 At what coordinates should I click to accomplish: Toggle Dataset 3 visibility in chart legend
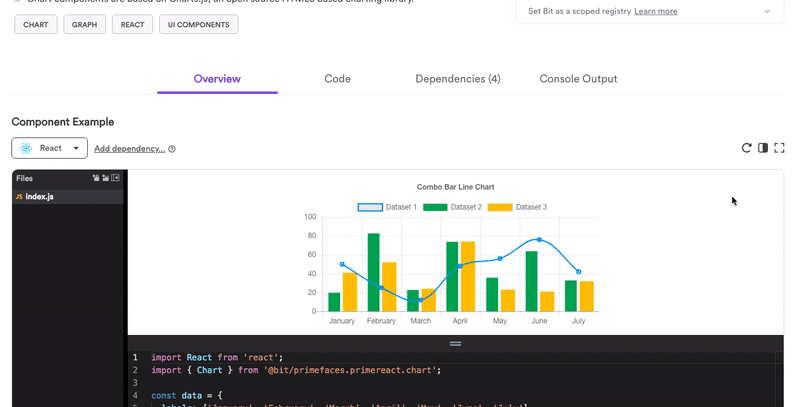click(x=500, y=207)
